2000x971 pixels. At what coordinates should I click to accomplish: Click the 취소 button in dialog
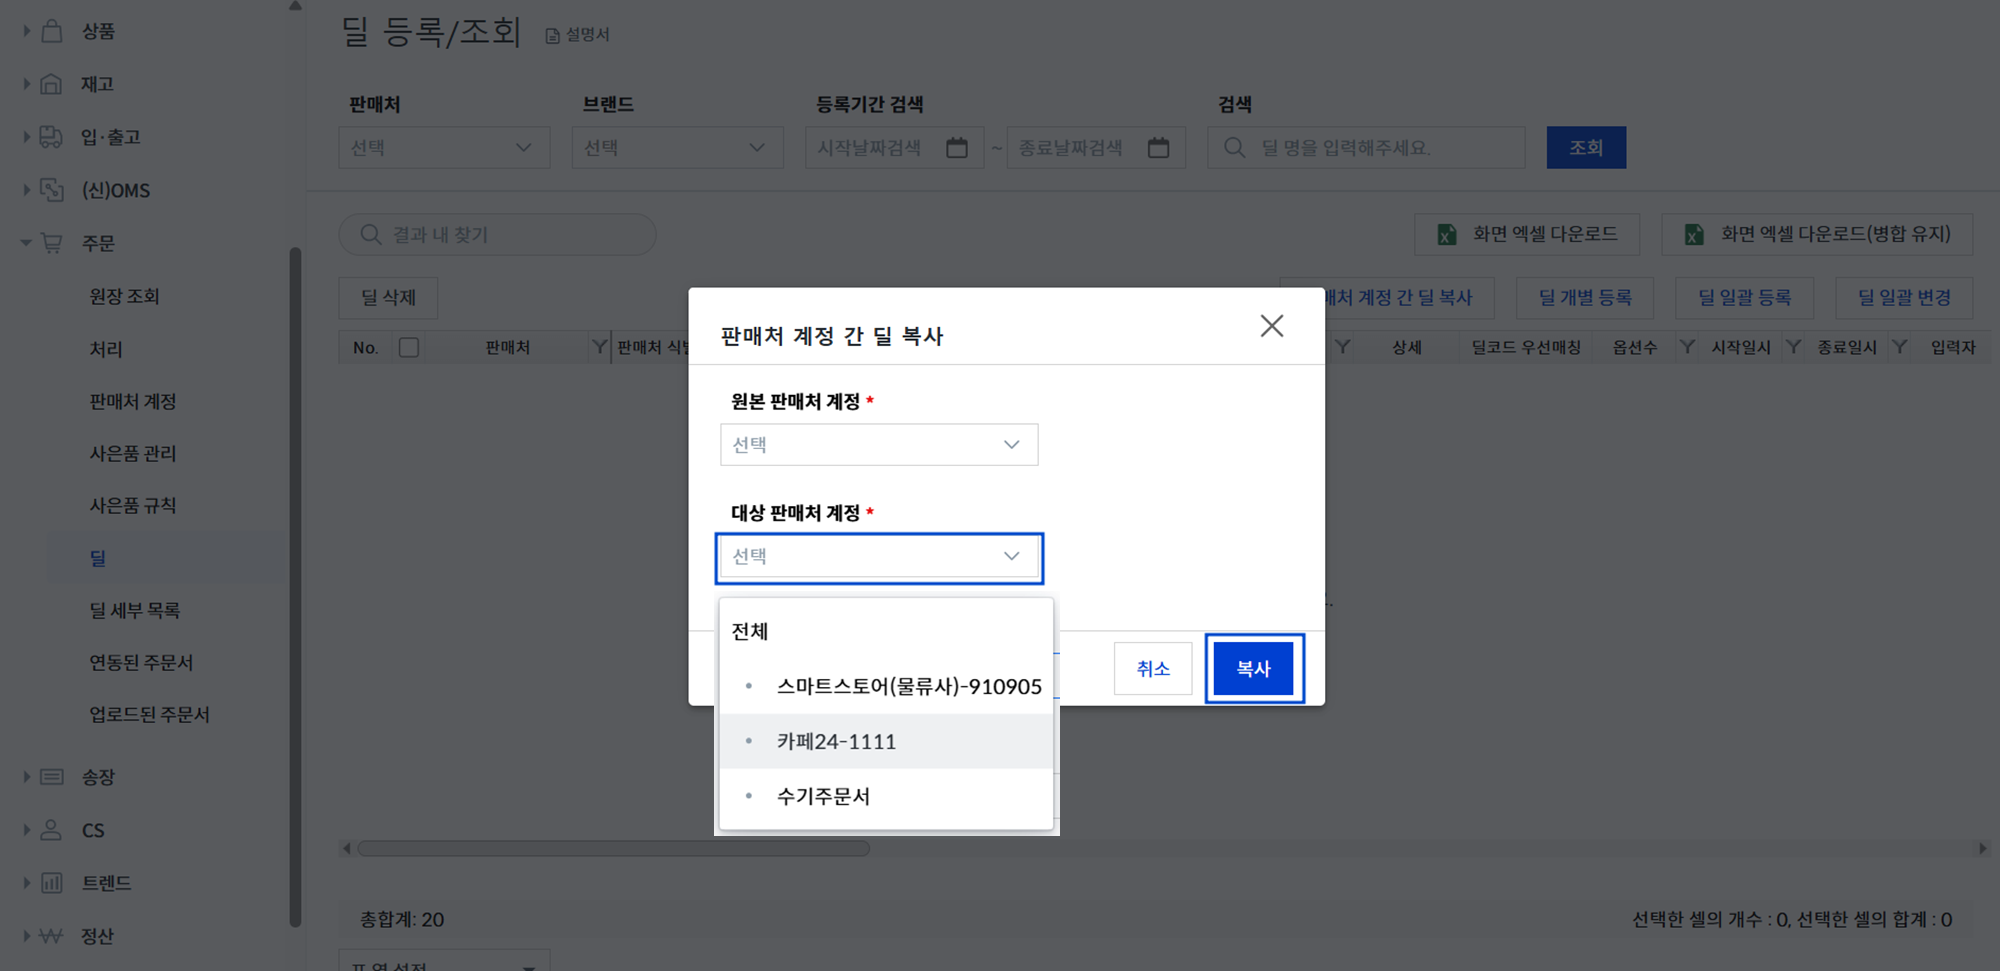click(1153, 668)
